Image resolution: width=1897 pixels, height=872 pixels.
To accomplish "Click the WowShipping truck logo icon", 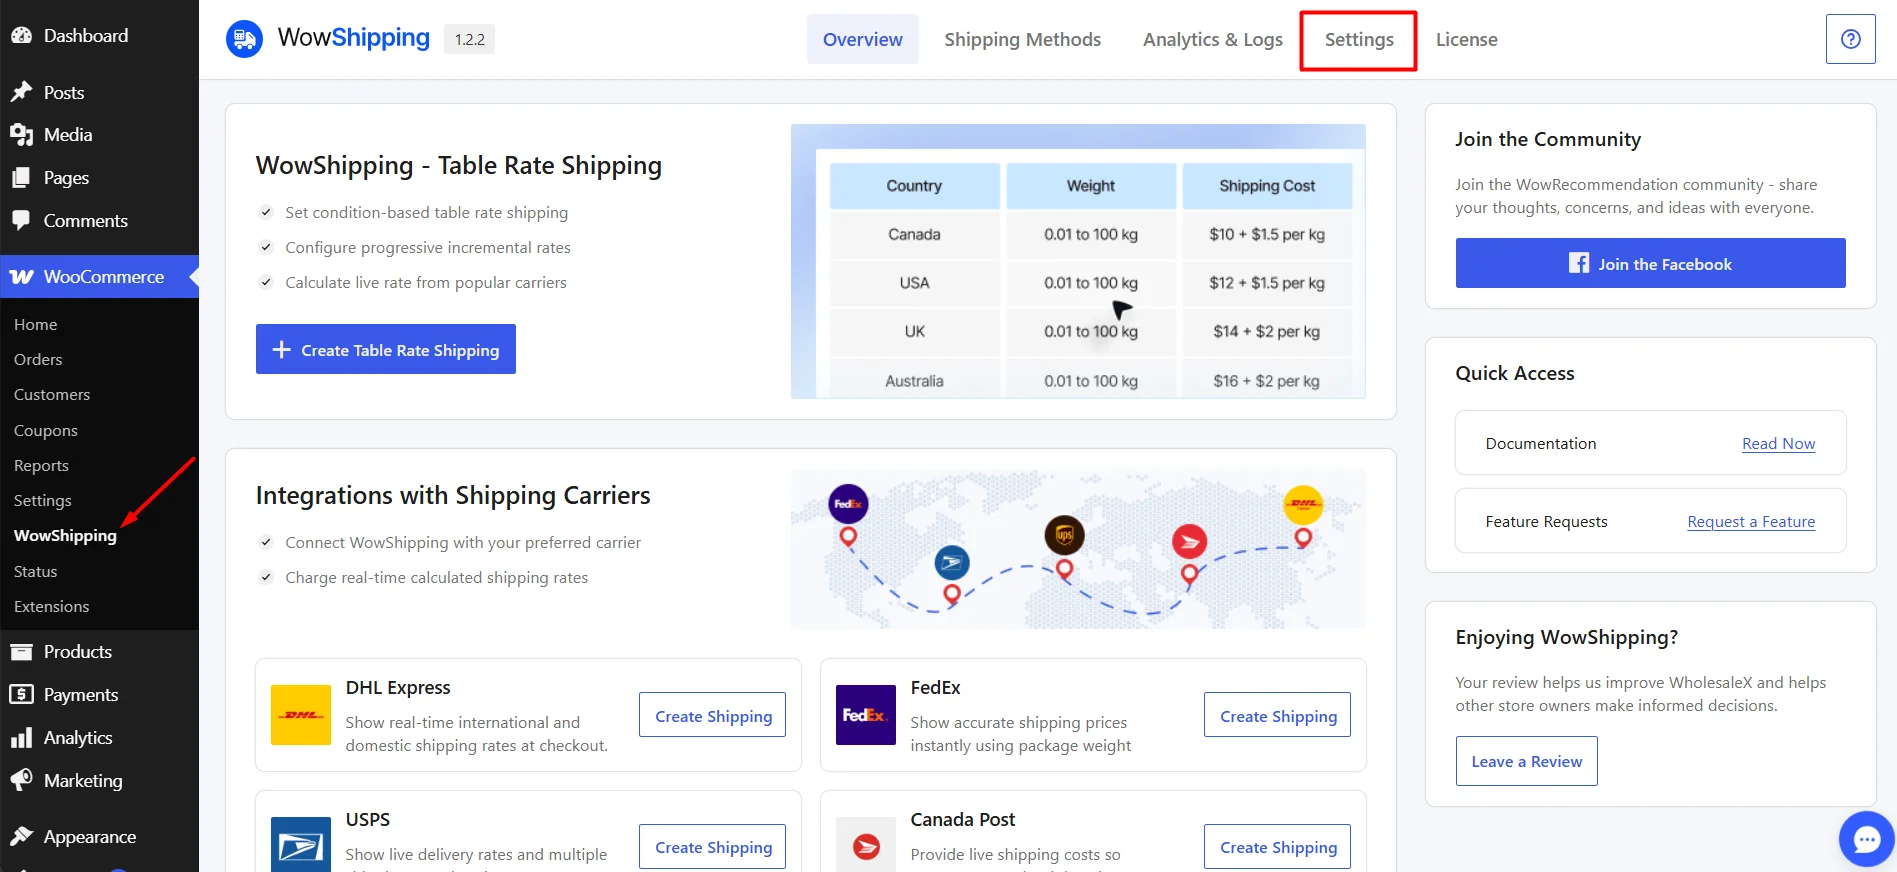I will click(x=244, y=39).
